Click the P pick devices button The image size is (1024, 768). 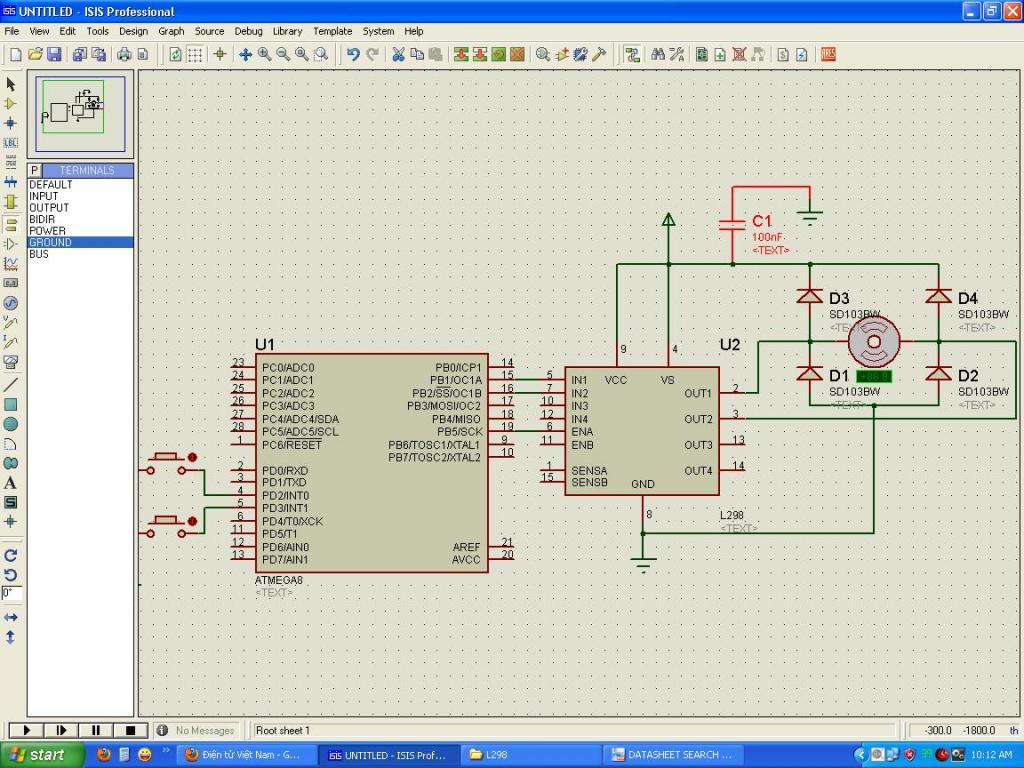click(x=34, y=171)
